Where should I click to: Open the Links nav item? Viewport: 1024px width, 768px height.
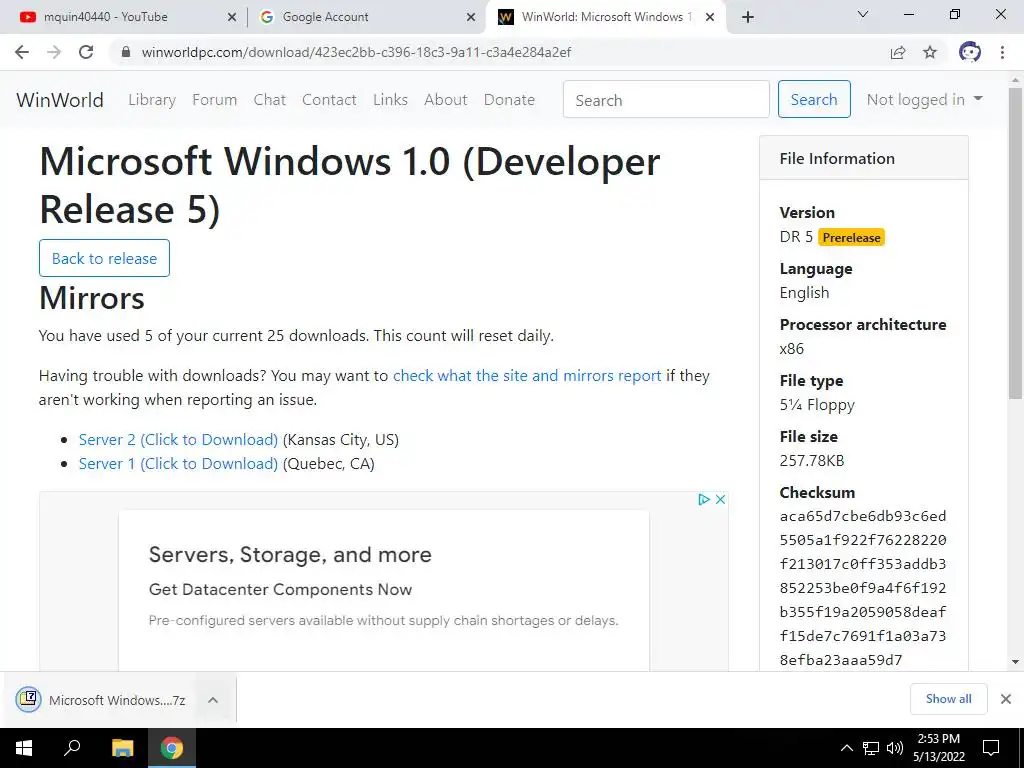coord(391,100)
